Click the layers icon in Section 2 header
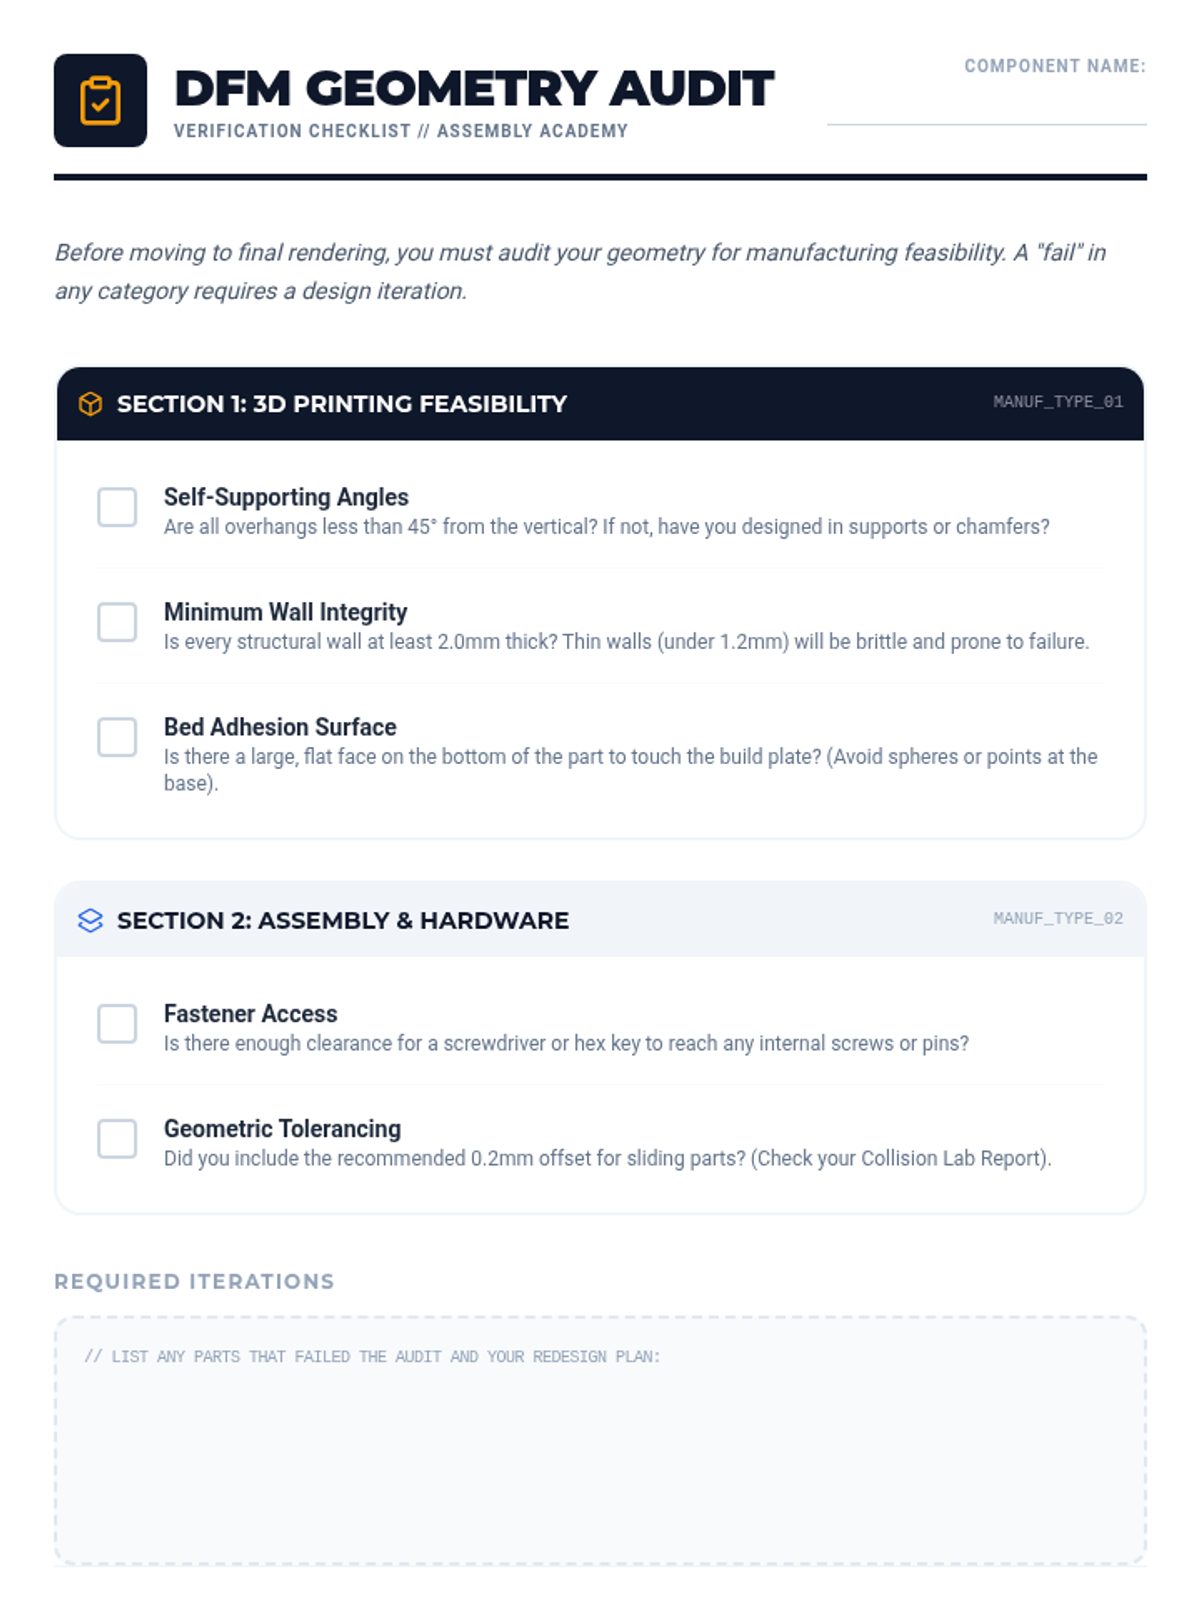Viewport: 1200px width, 1600px height. coord(90,921)
